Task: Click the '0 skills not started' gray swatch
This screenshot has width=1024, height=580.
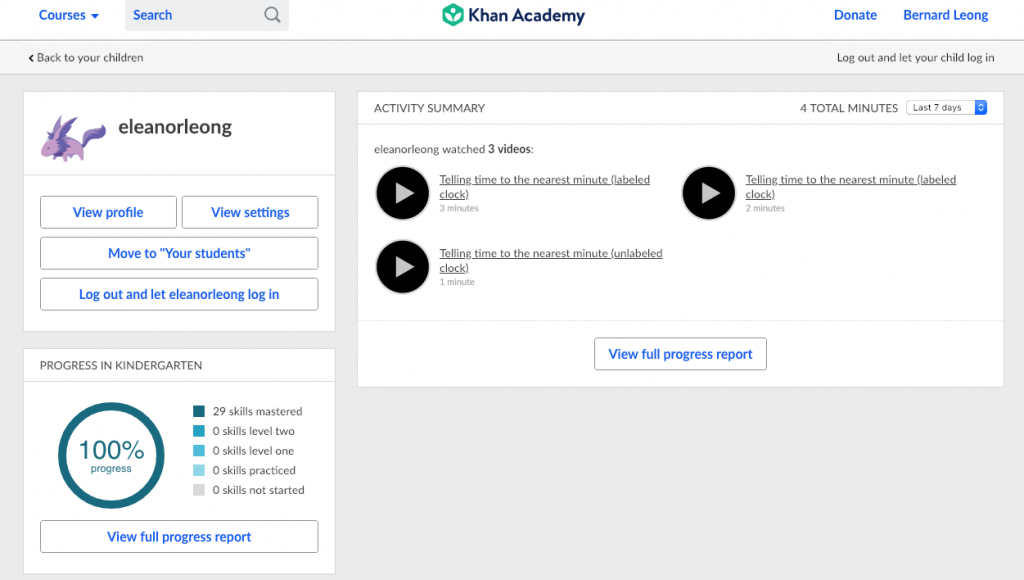Action: [199, 490]
